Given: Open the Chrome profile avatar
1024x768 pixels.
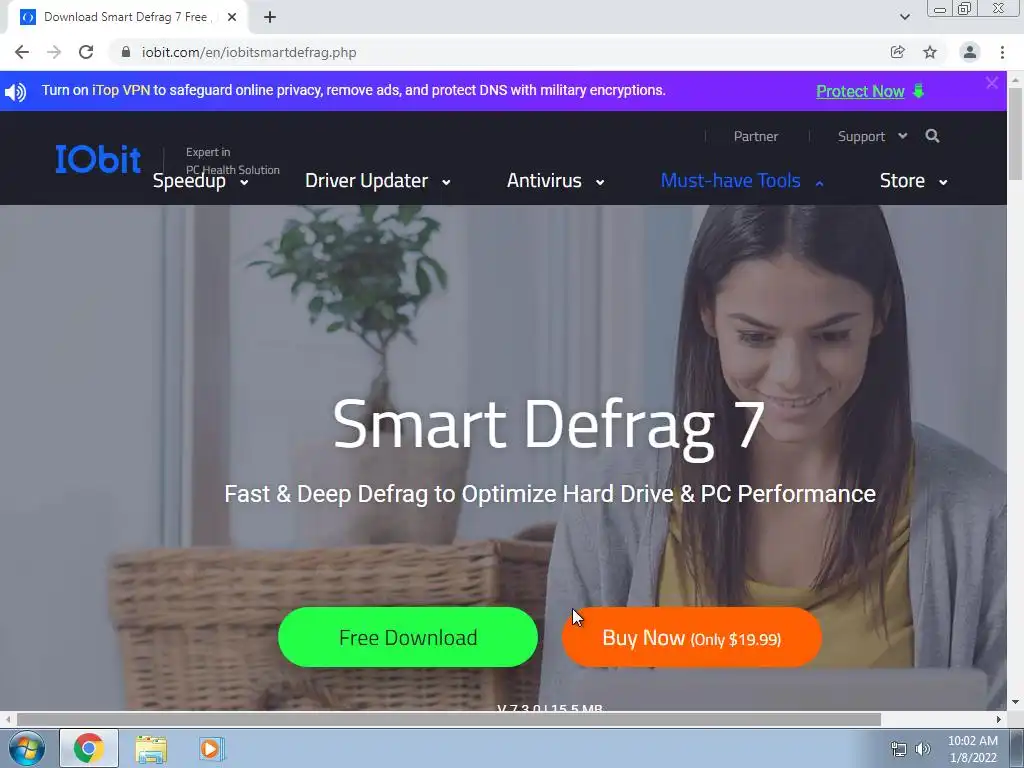Looking at the screenshot, I should click(x=970, y=52).
